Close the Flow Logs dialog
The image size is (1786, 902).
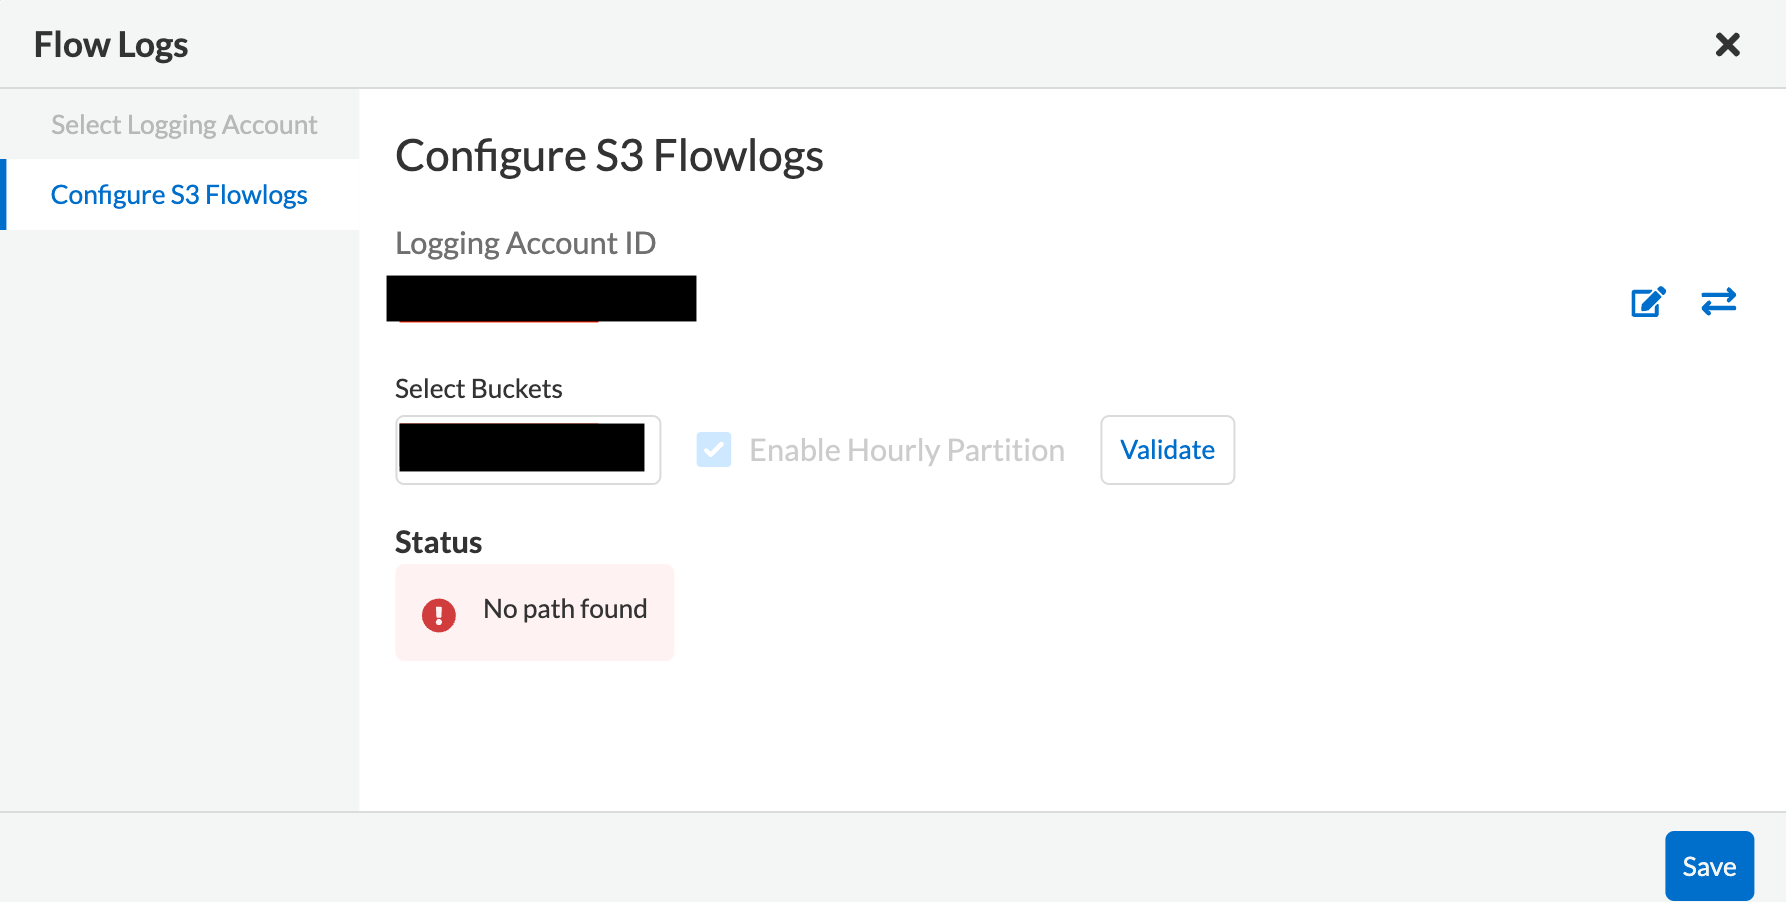coord(1727,45)
